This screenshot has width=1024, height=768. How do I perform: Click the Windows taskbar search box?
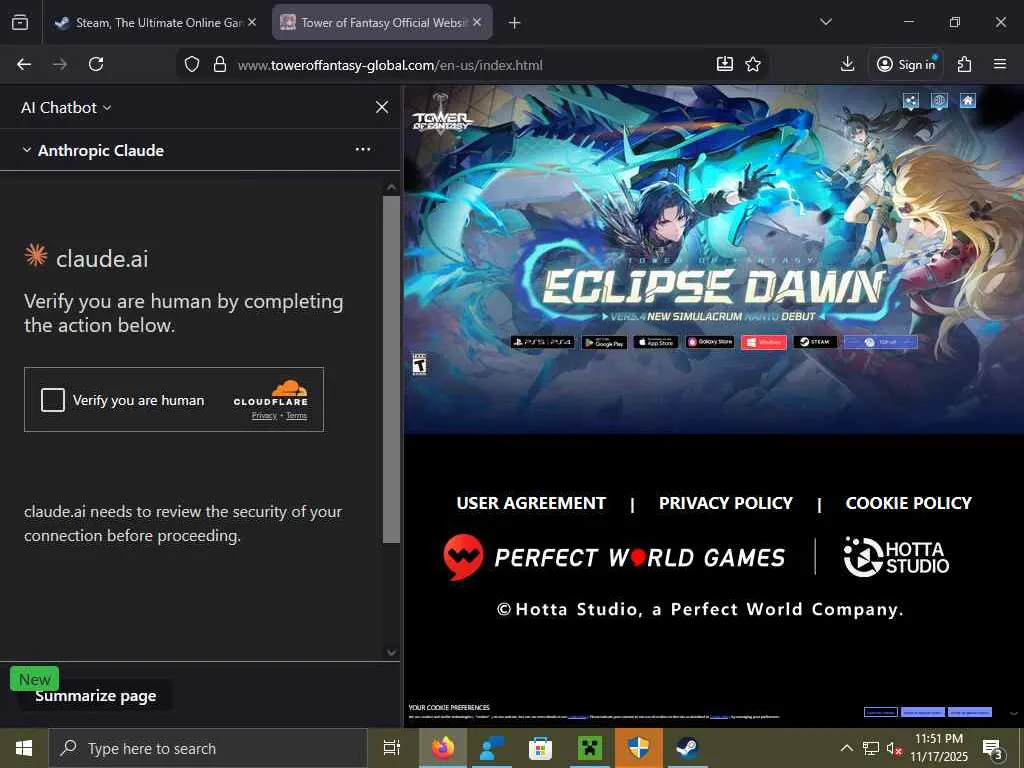coord(208,748)
